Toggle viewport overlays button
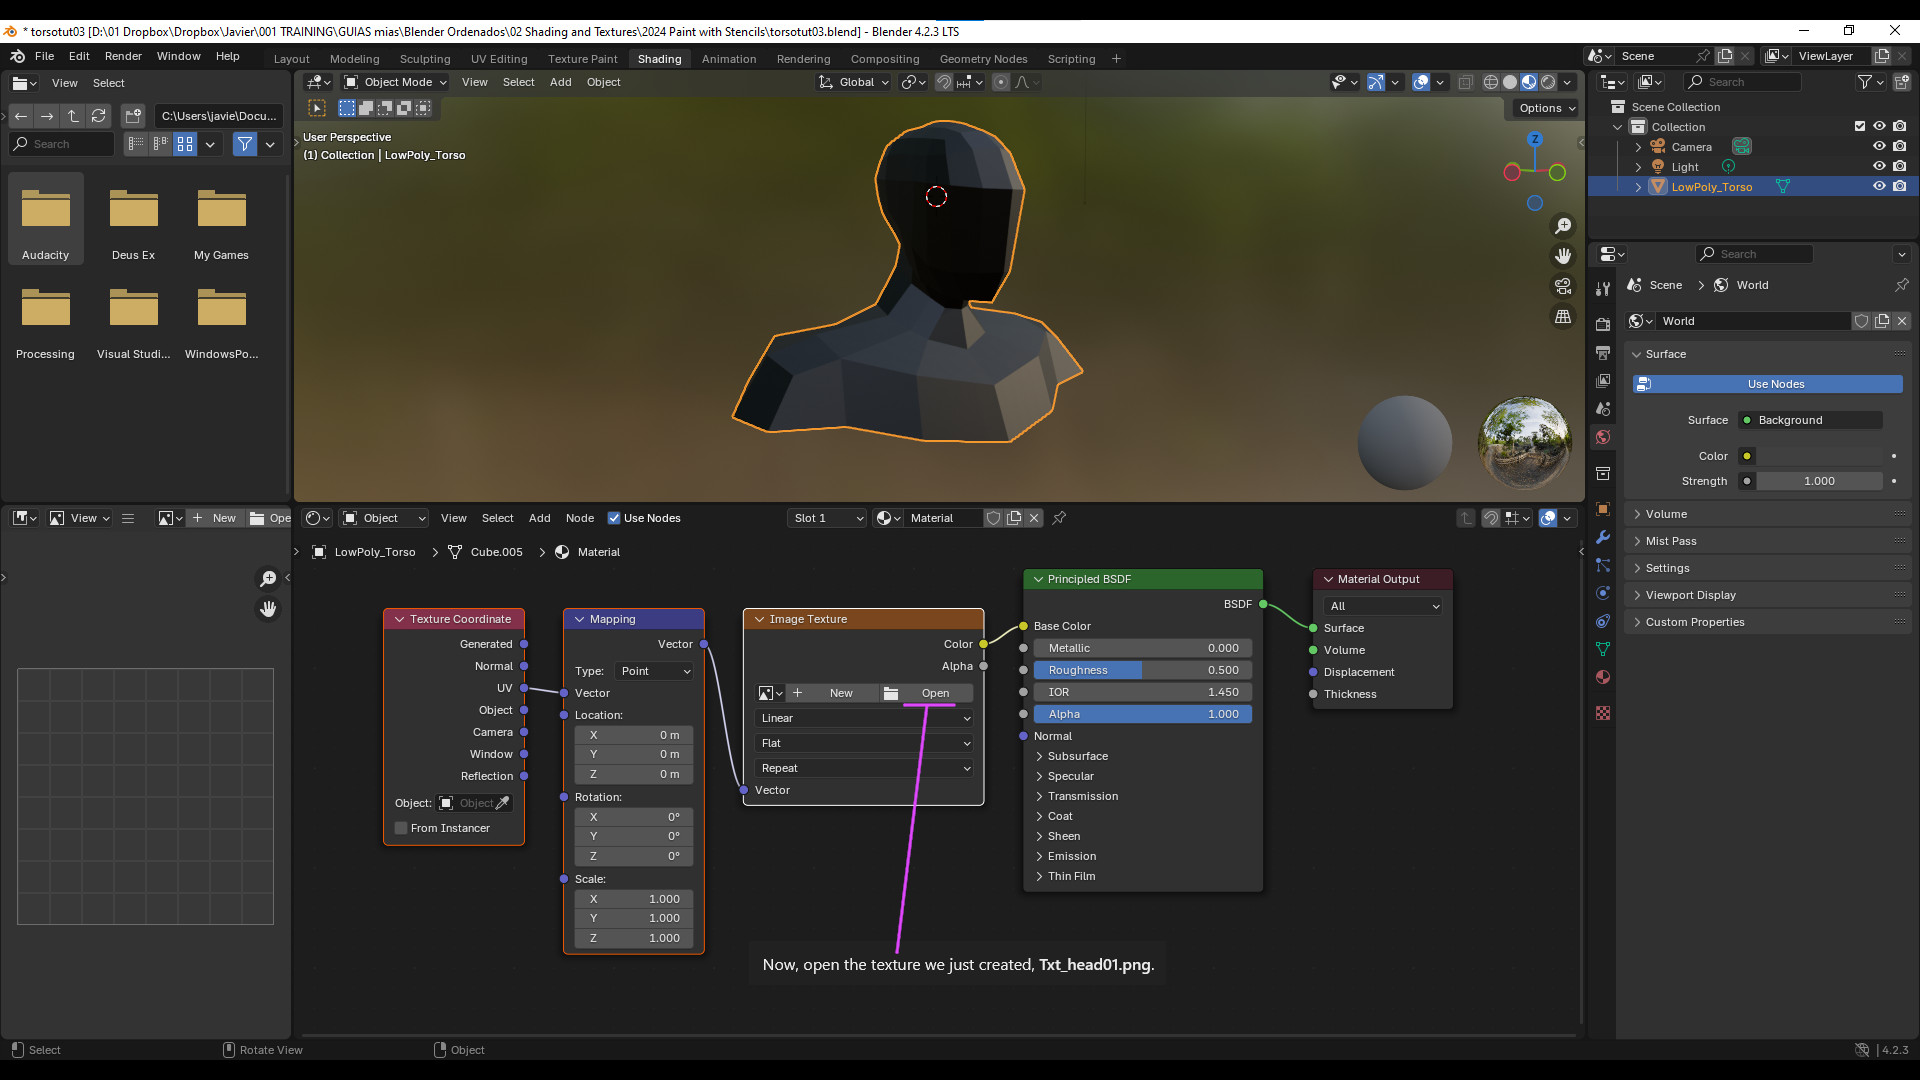The image size is (1920, 1080). point(1421,82)
